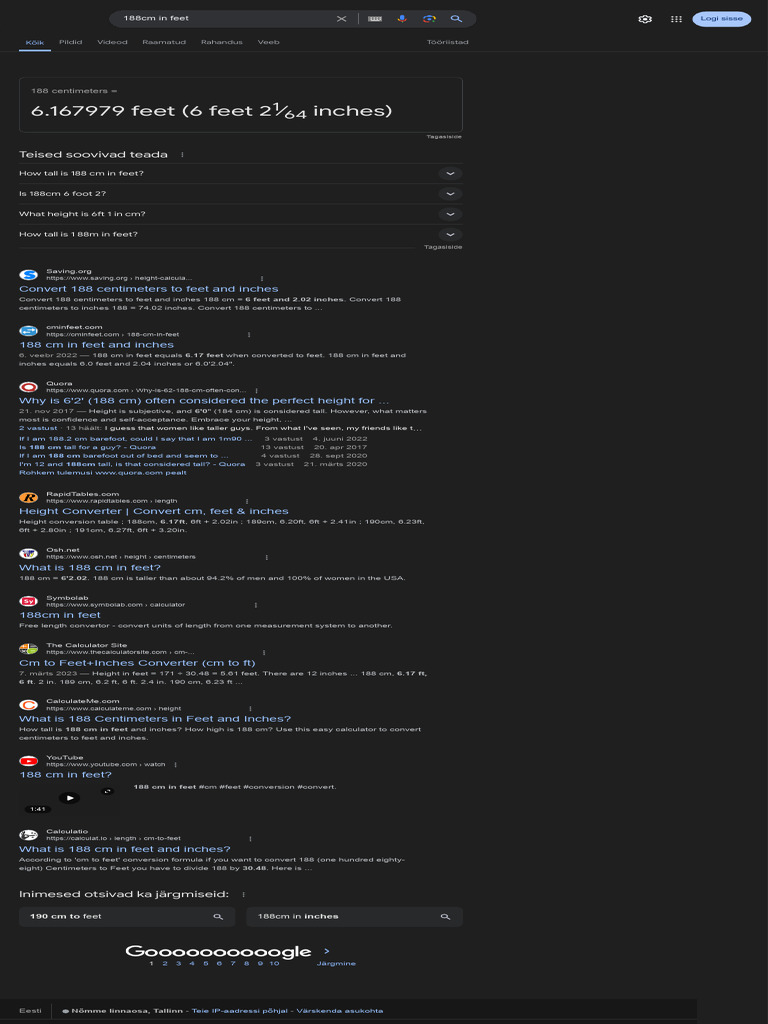Expand 'Is 188cm 6 foot 2?' question
The image size is (768, 1024).
pos(240,194)
